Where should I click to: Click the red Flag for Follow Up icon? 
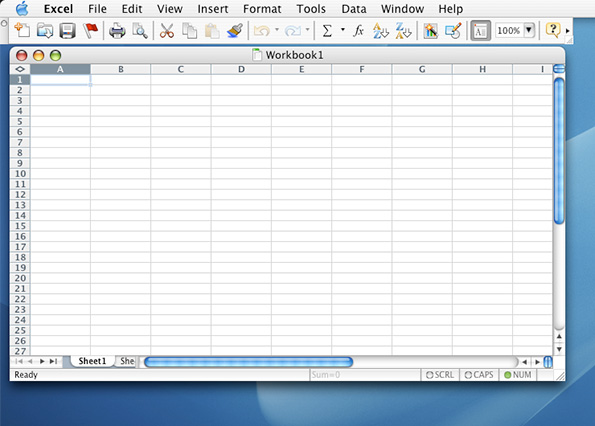(x=90, y=30)
